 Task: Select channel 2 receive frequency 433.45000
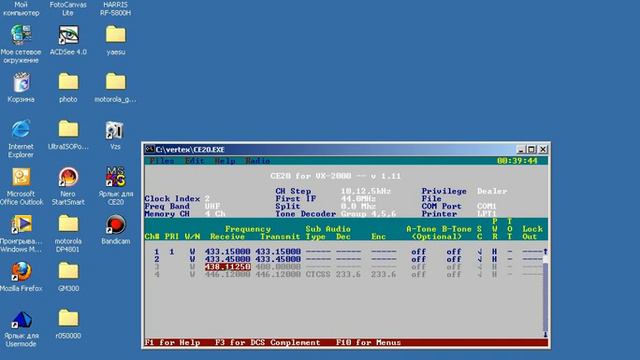pyautogui.click(x=228, y=259)
